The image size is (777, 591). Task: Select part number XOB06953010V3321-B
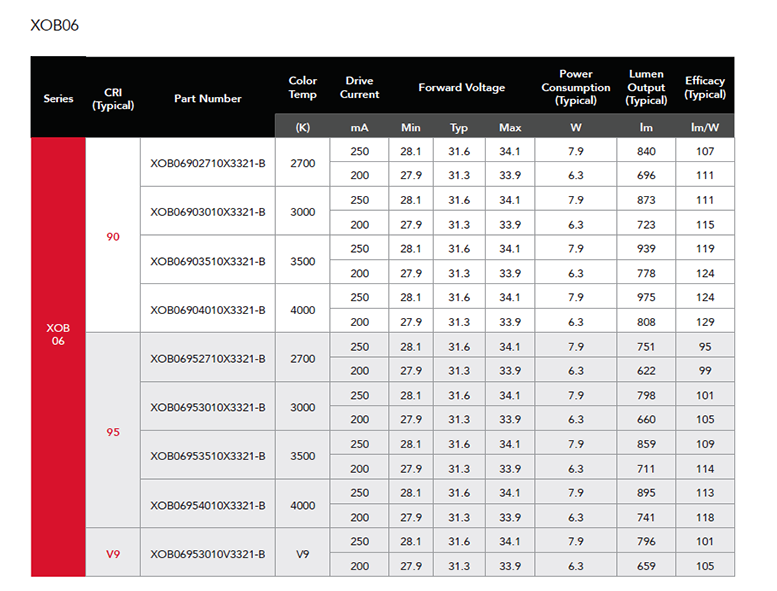208,554
